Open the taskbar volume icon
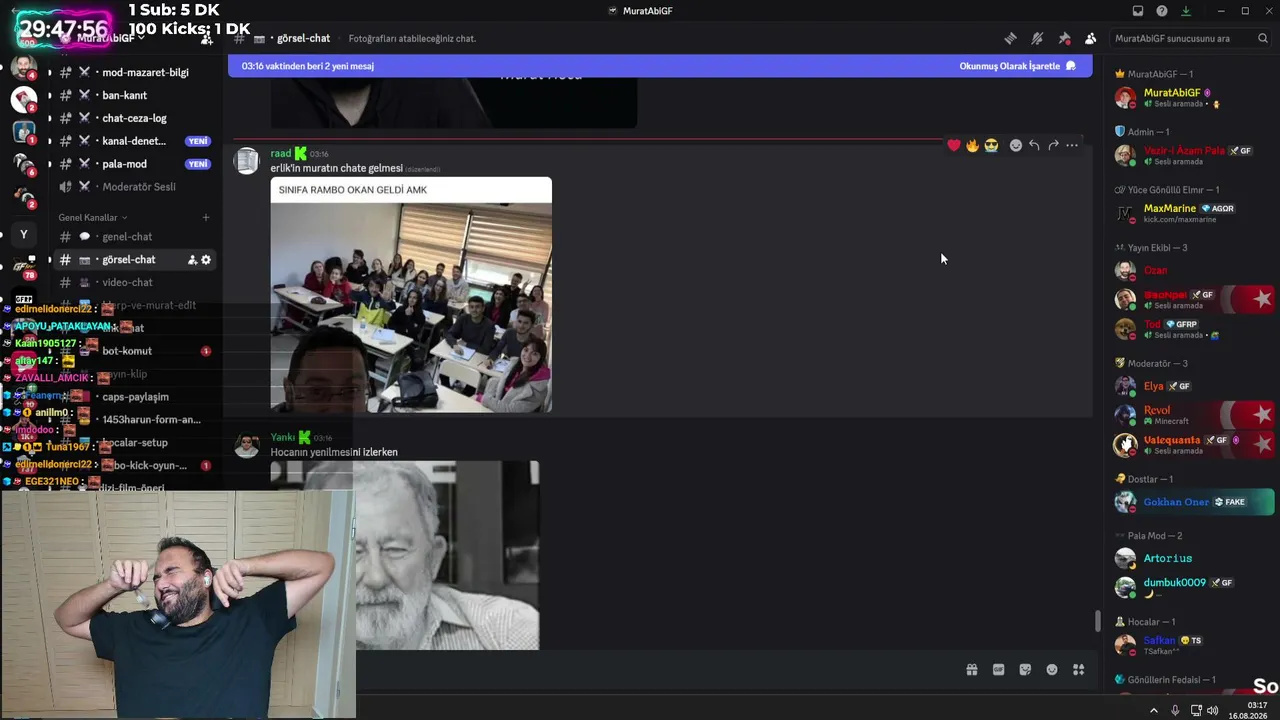This screenshot has height=720, width=1280. 1212,710
